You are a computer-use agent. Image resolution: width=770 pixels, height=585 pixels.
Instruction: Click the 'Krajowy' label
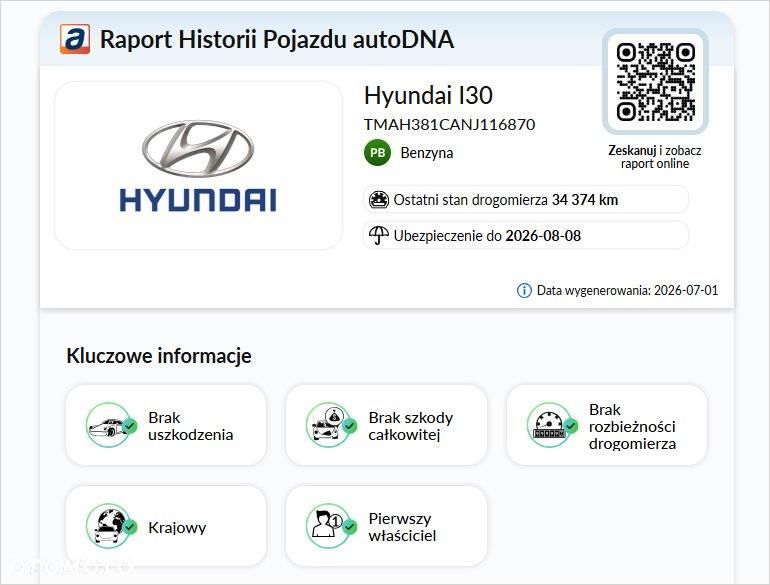(177, 528)
